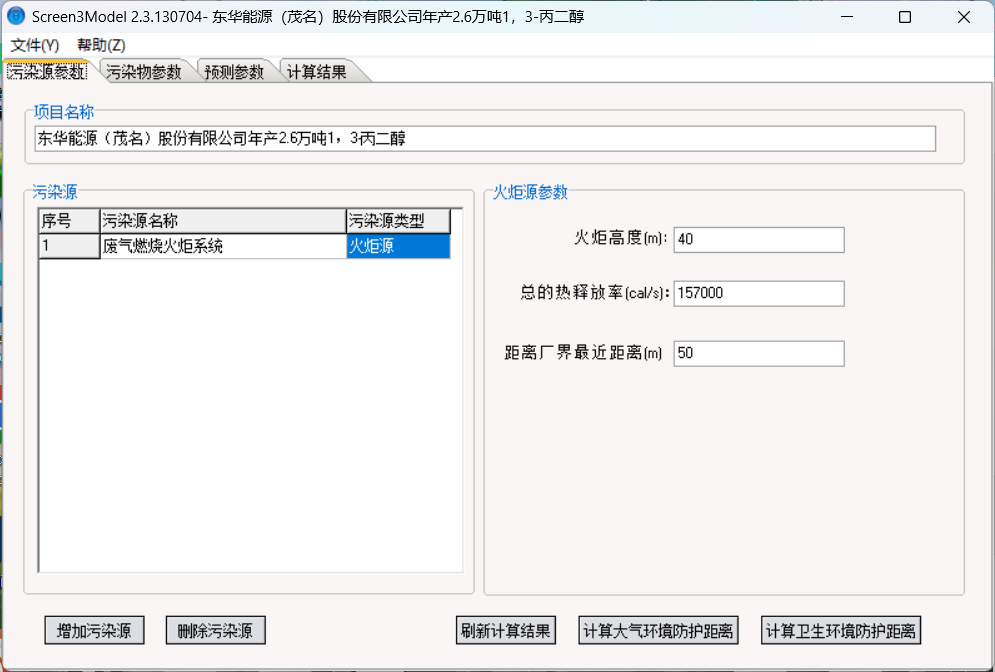995x672 pixels.
Task: Click the 总的热释放率(cal/s) input field
Action: (759, 293)
